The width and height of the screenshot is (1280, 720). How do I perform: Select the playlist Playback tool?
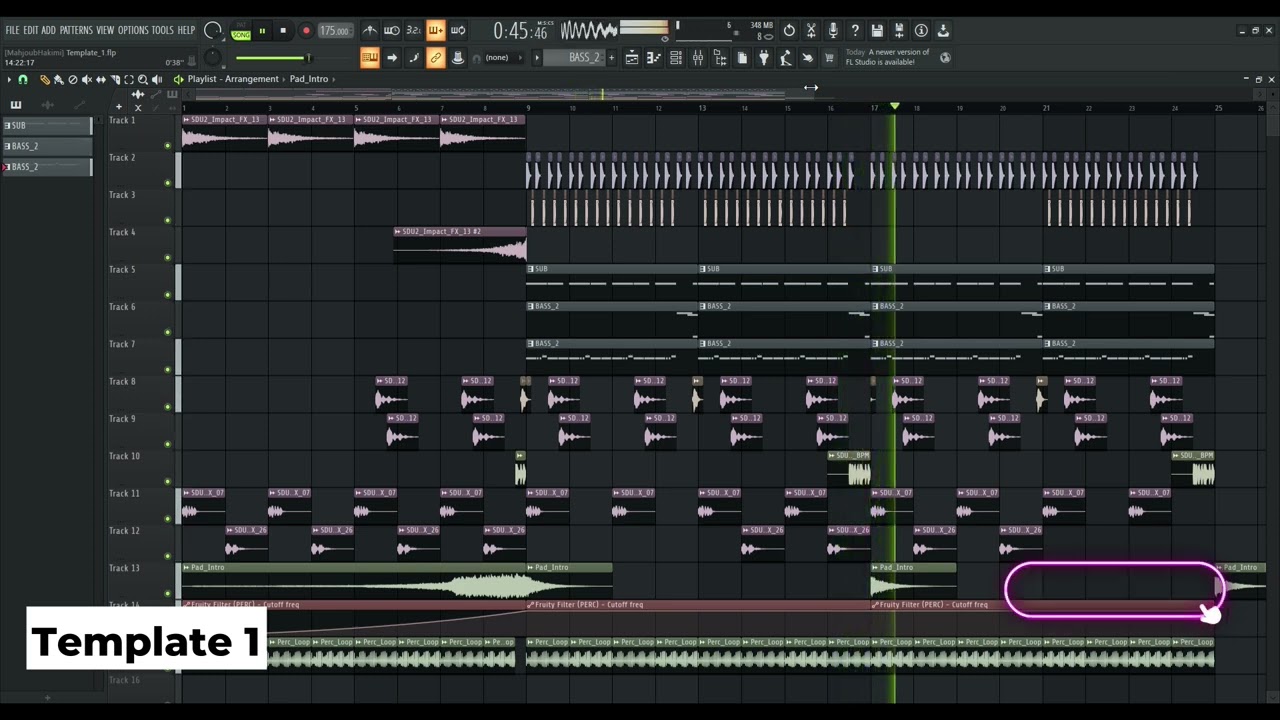(x=157, y=79)
